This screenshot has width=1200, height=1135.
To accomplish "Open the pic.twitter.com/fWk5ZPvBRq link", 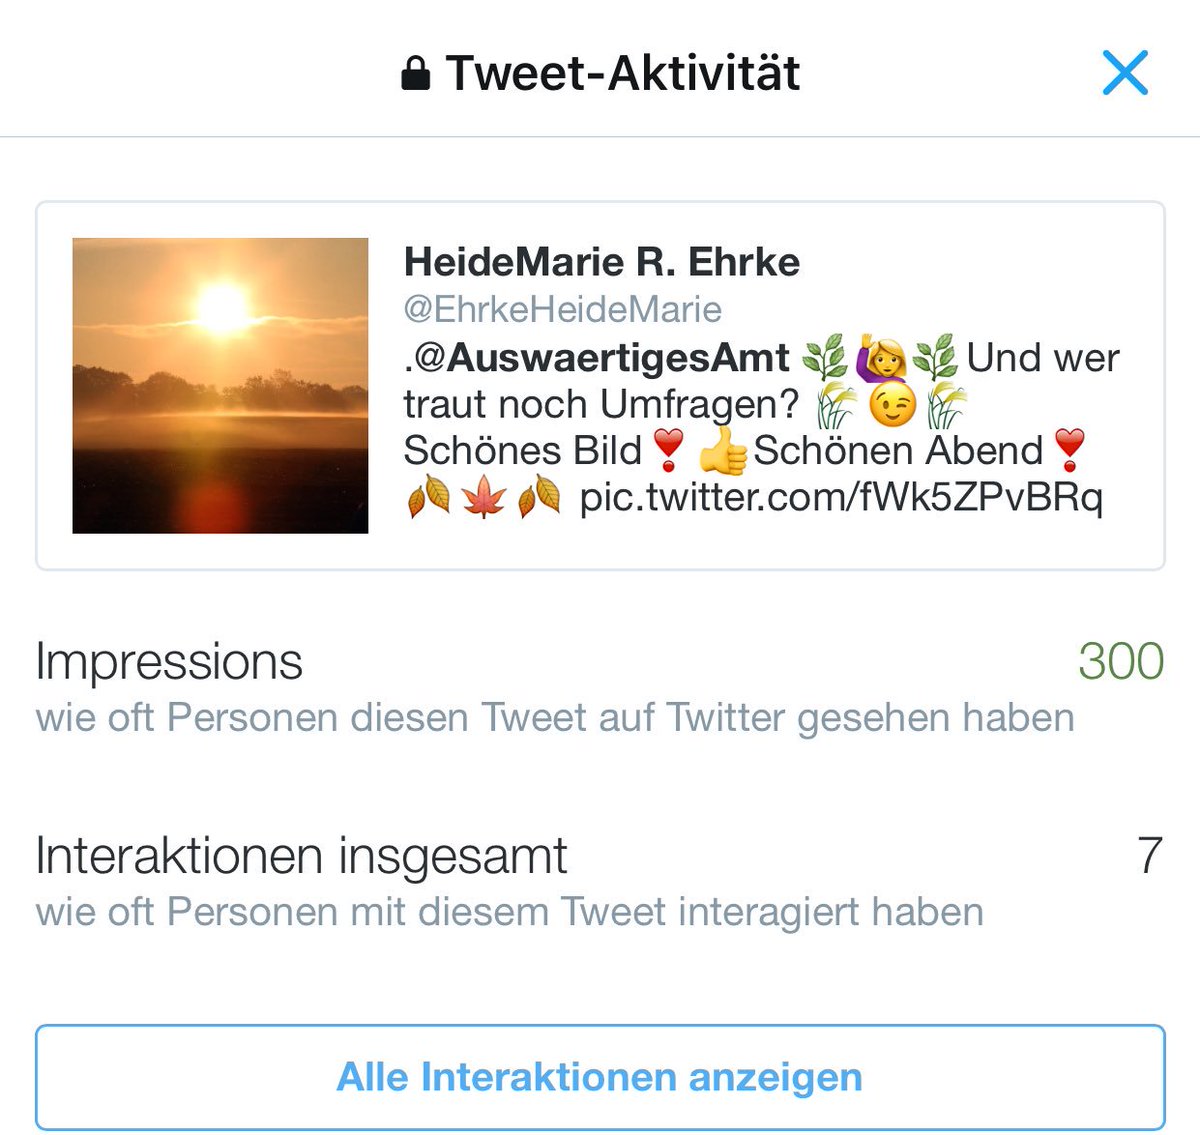I will point(841,497).
